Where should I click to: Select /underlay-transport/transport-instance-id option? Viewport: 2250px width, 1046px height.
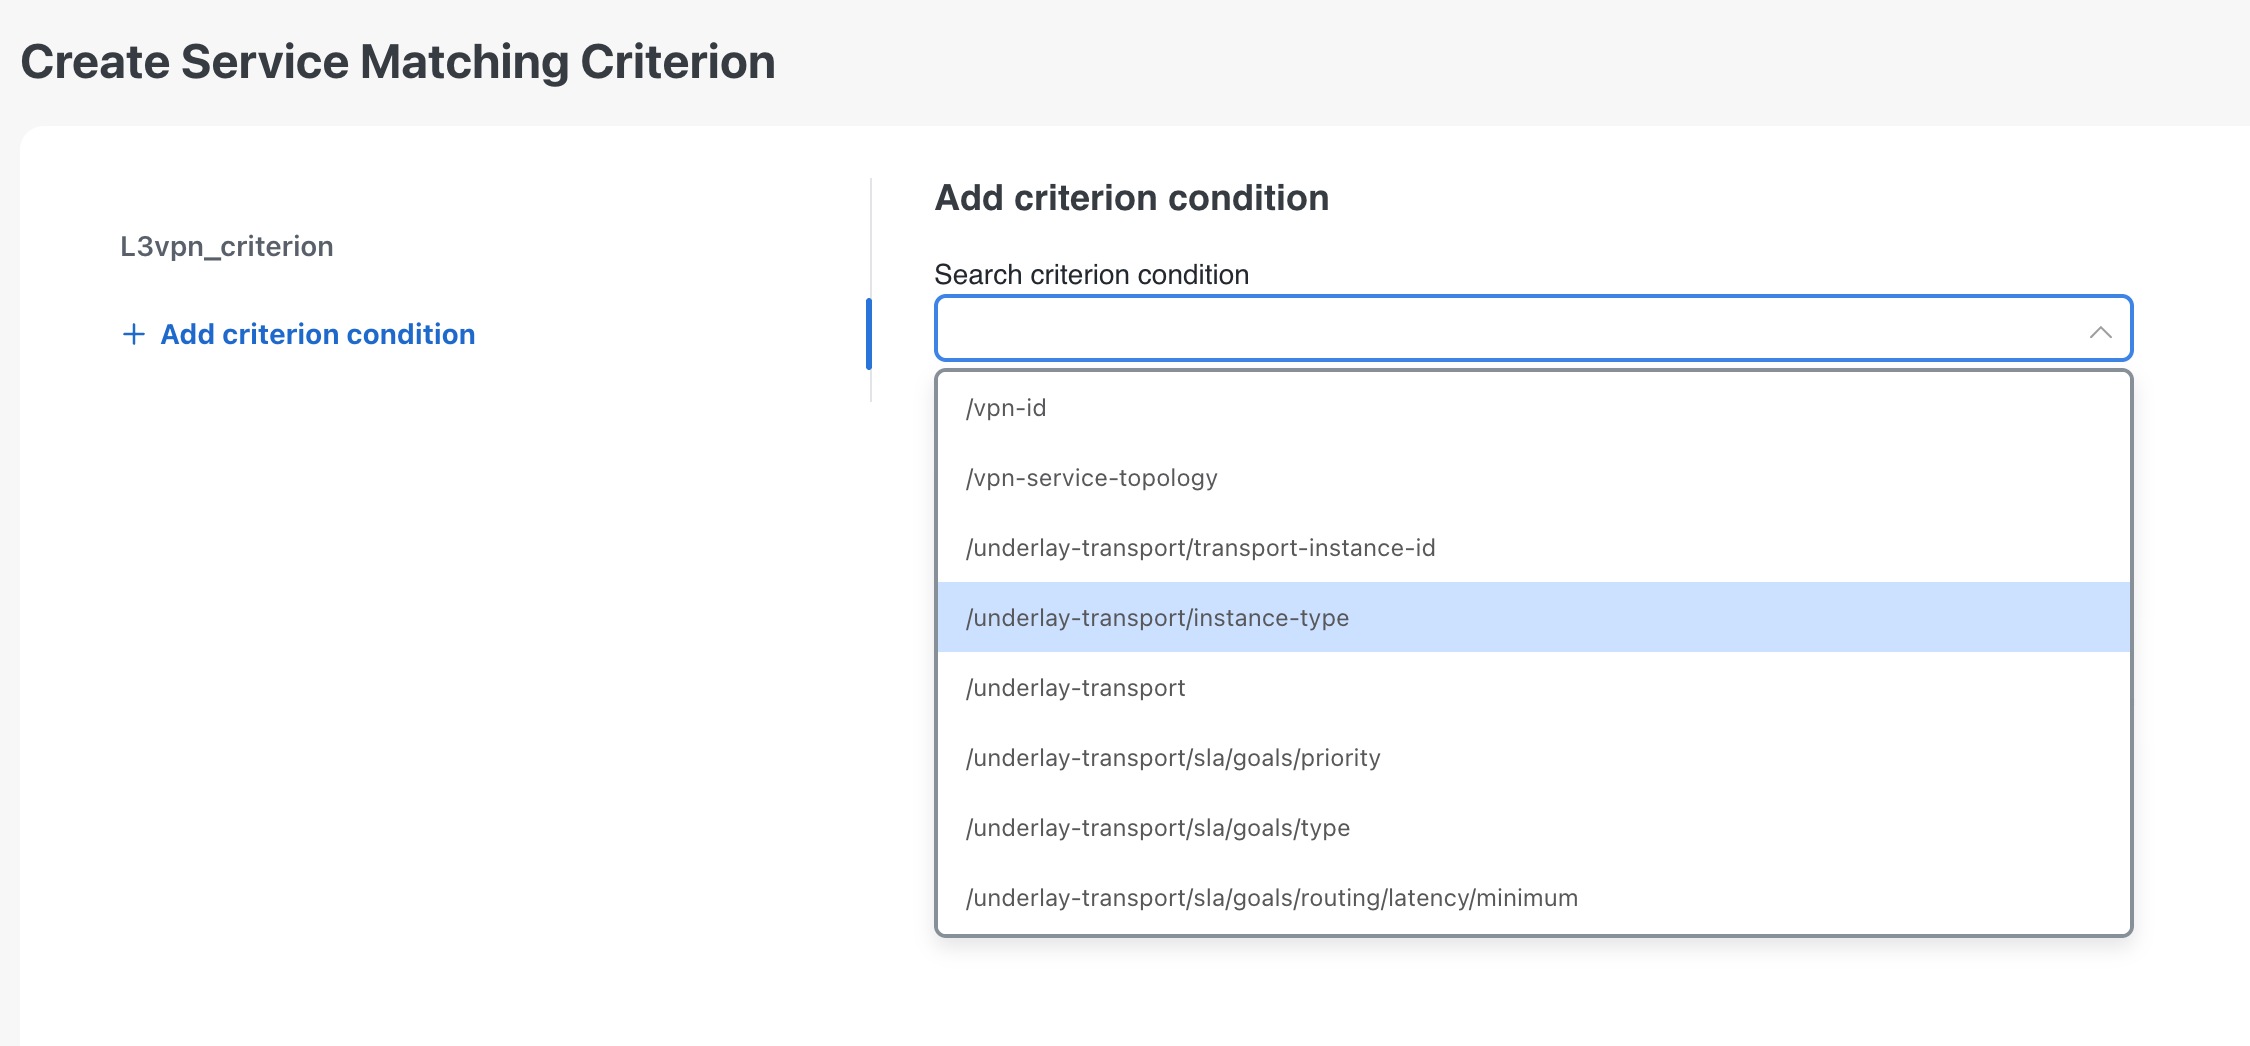pos(1200,547)
